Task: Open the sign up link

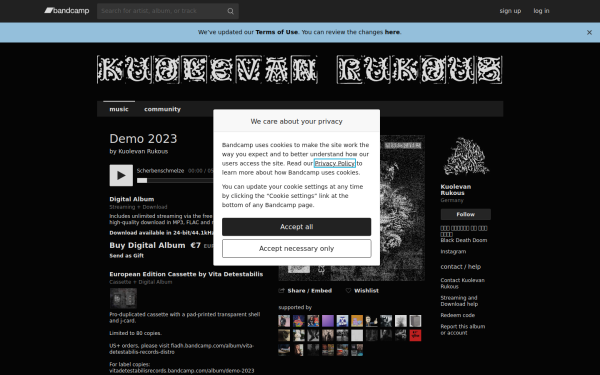Action: (510, 11)
